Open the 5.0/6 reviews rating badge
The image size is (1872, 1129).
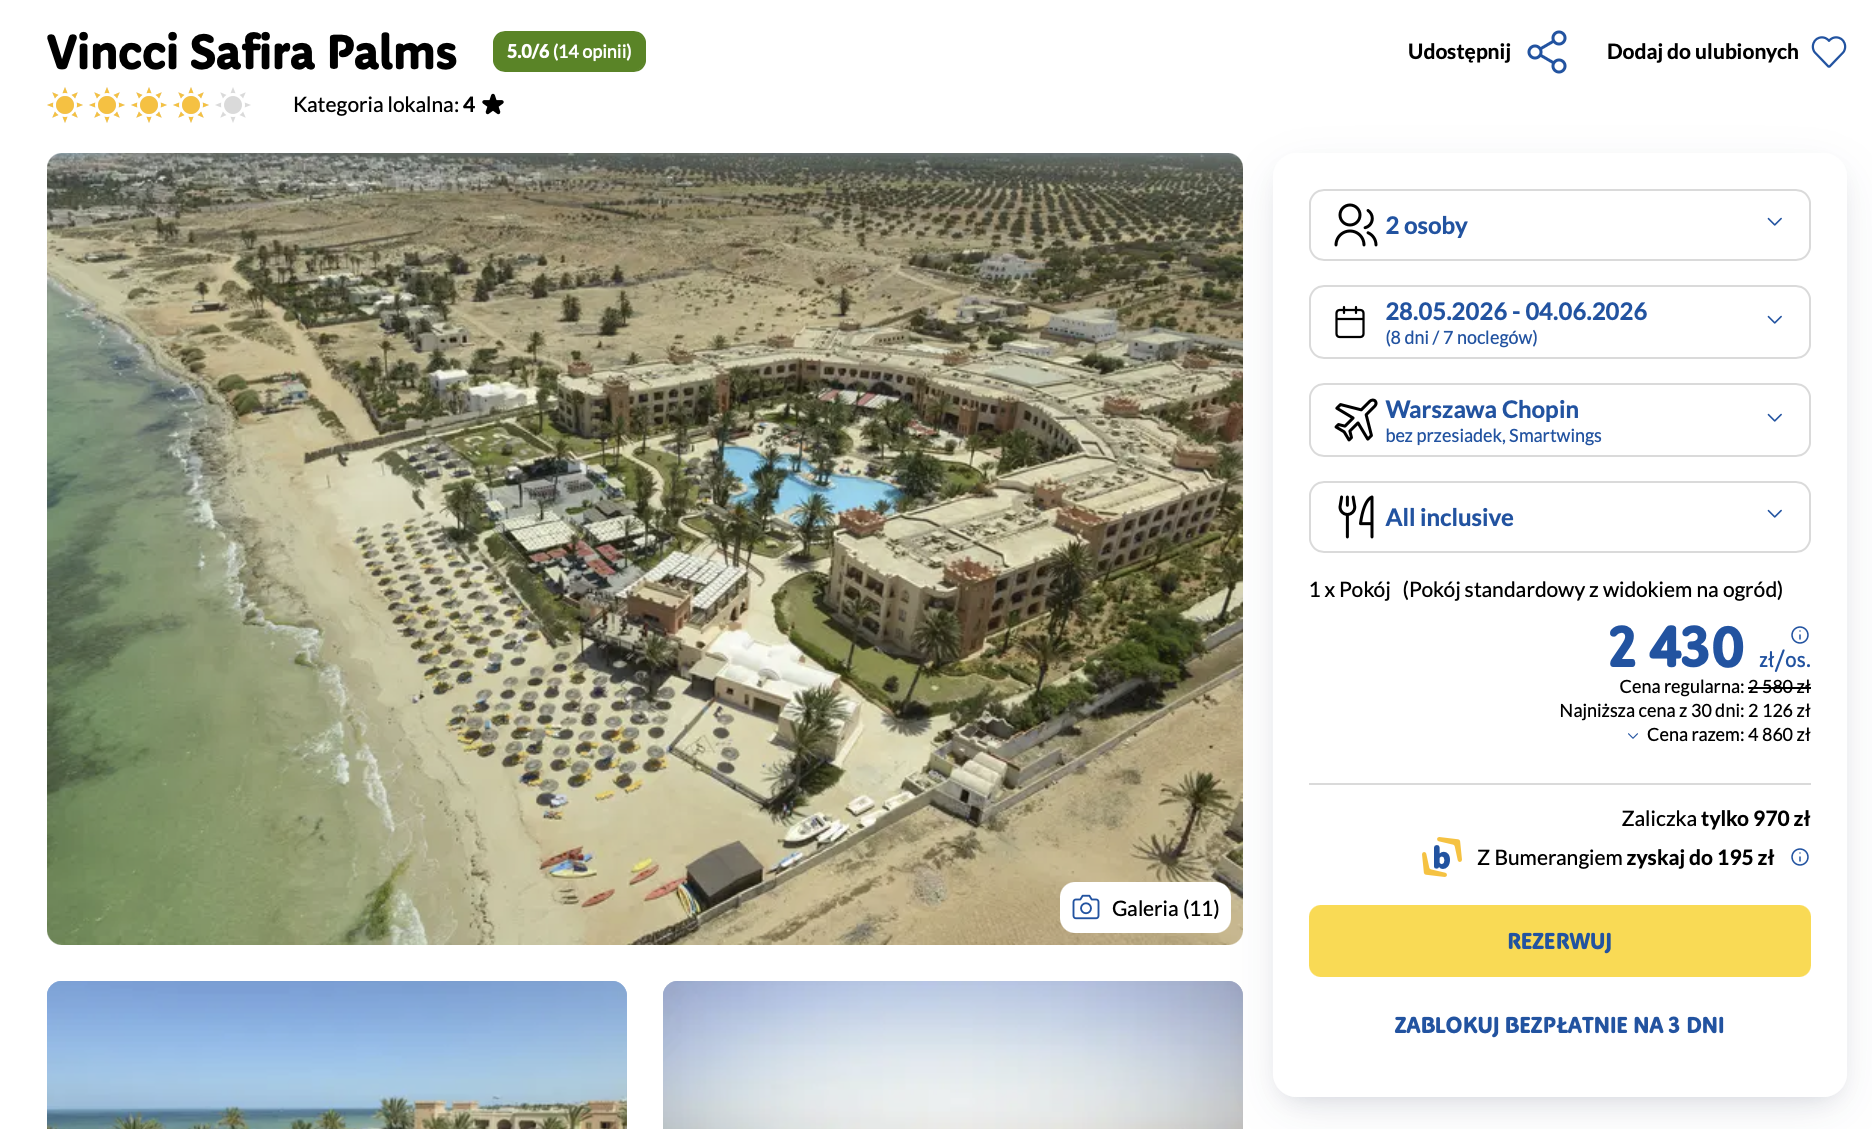(569, 52)
